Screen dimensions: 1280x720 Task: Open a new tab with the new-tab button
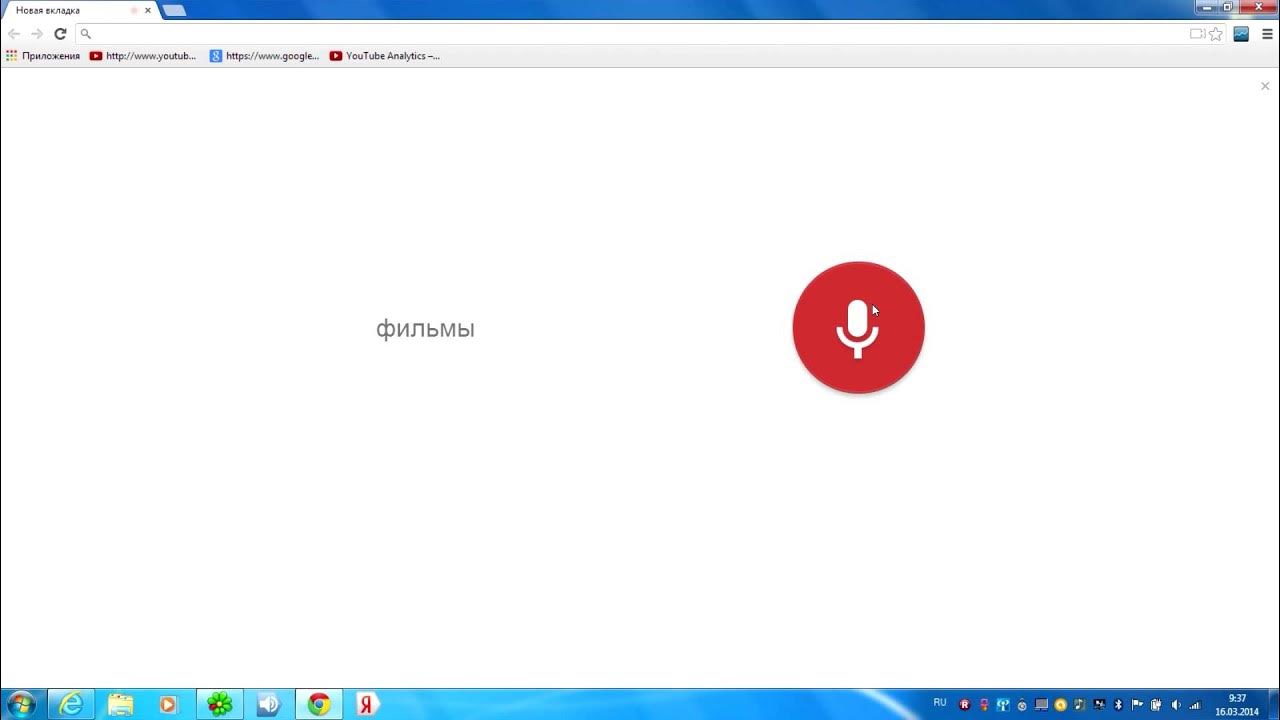[174, 10]
